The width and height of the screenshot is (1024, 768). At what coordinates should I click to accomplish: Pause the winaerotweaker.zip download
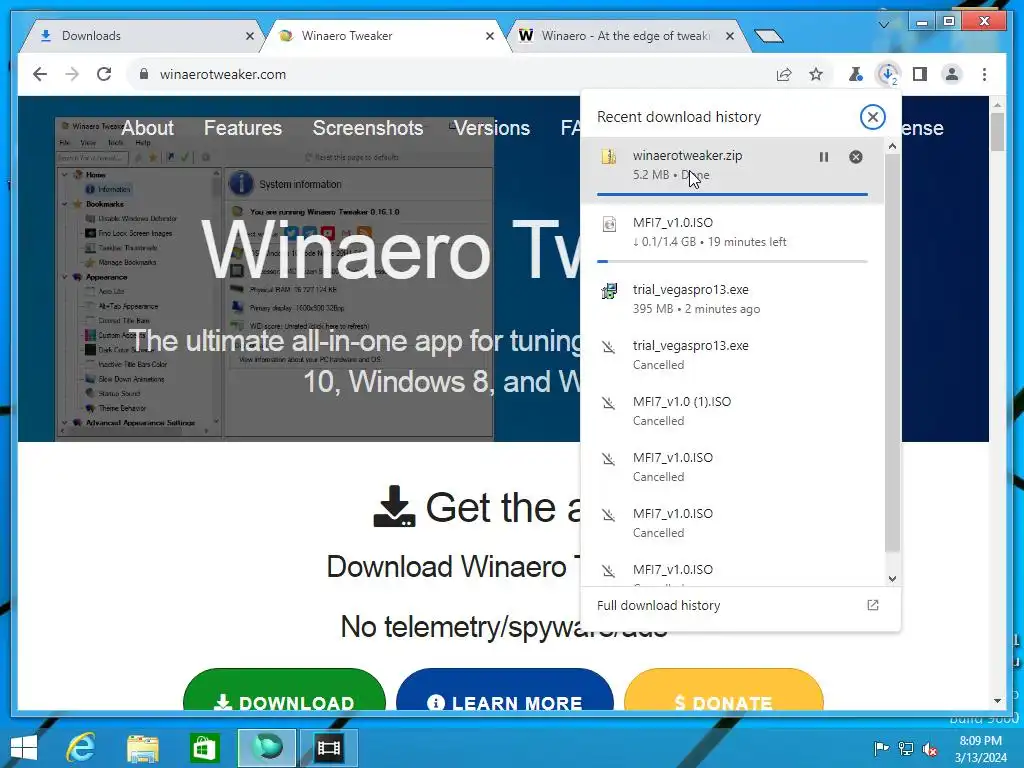tap(824, 157)
